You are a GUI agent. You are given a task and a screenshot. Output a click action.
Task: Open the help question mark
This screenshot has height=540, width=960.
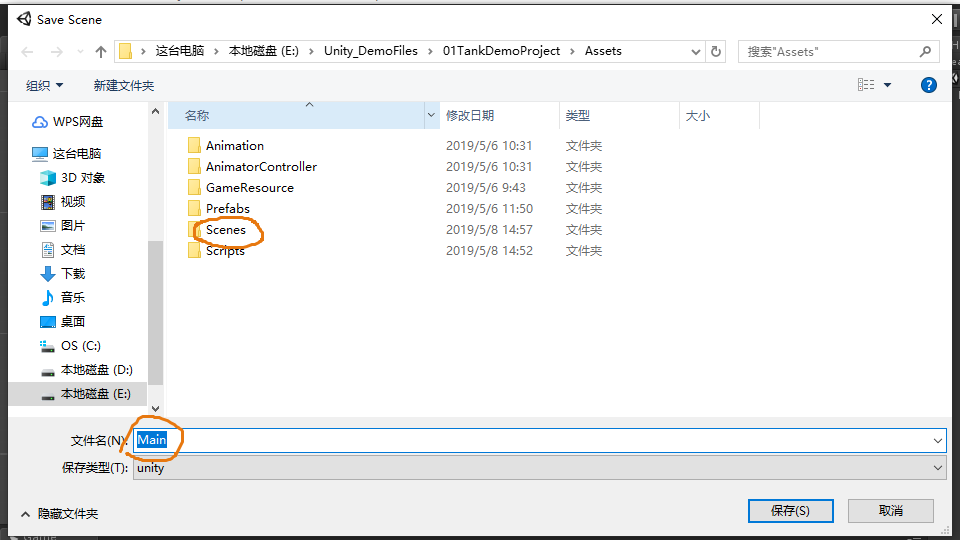pos(928,85)
